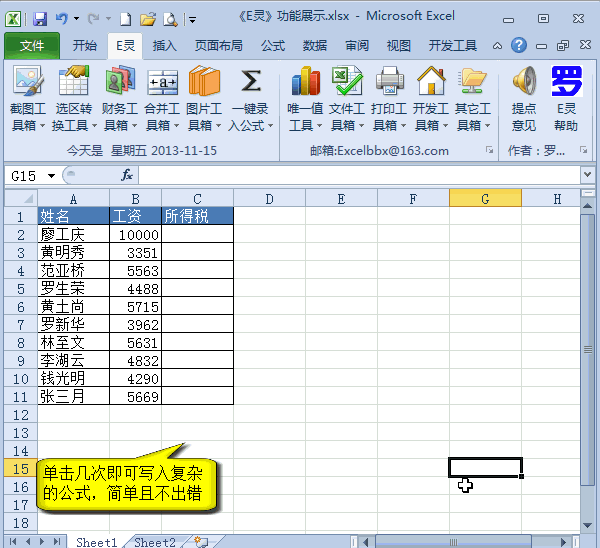
Task: Select cell B2 containing 10000
Action: pos(135,234)
